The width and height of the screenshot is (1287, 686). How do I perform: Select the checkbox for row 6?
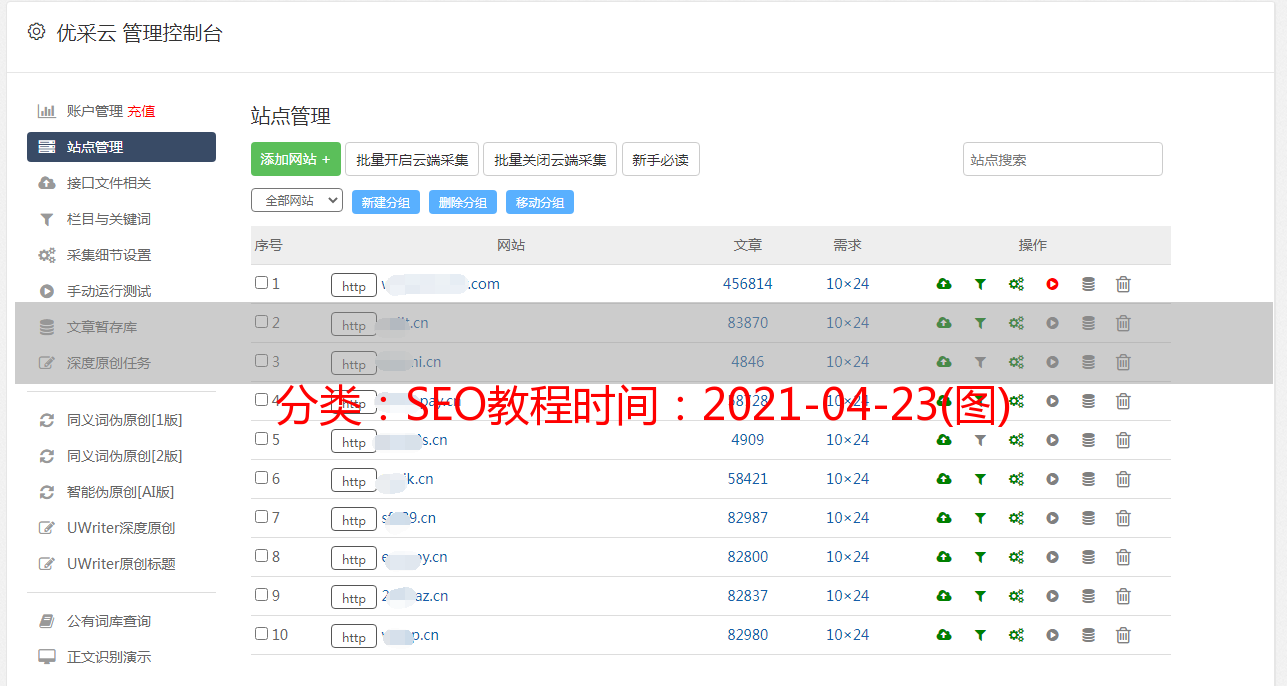click(x=261, y=478)
